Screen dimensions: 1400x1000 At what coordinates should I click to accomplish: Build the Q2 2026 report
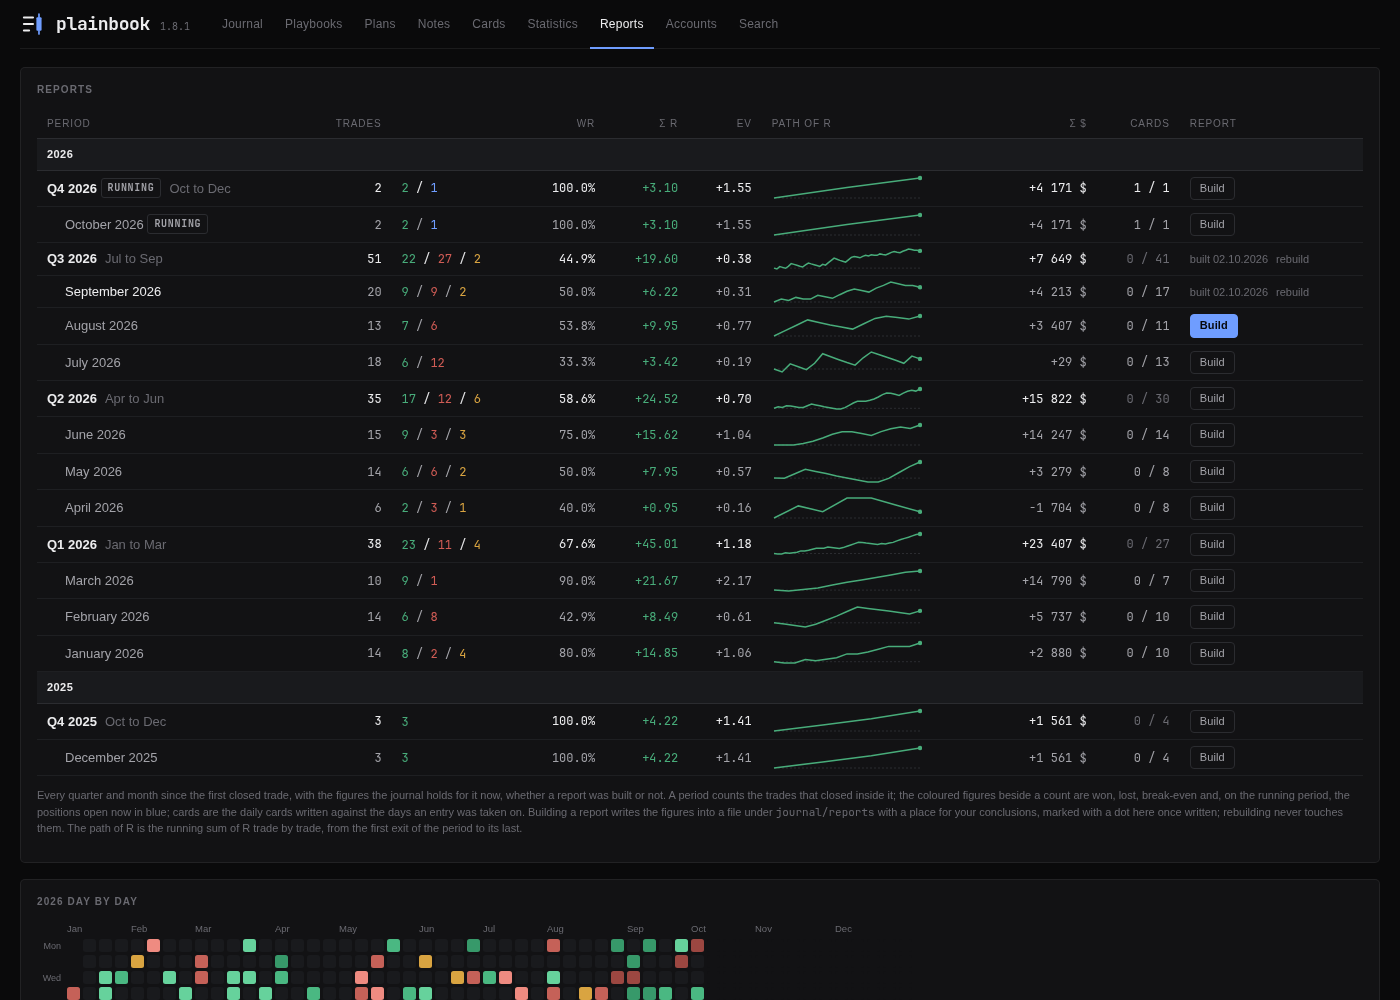click(1212, 398)
